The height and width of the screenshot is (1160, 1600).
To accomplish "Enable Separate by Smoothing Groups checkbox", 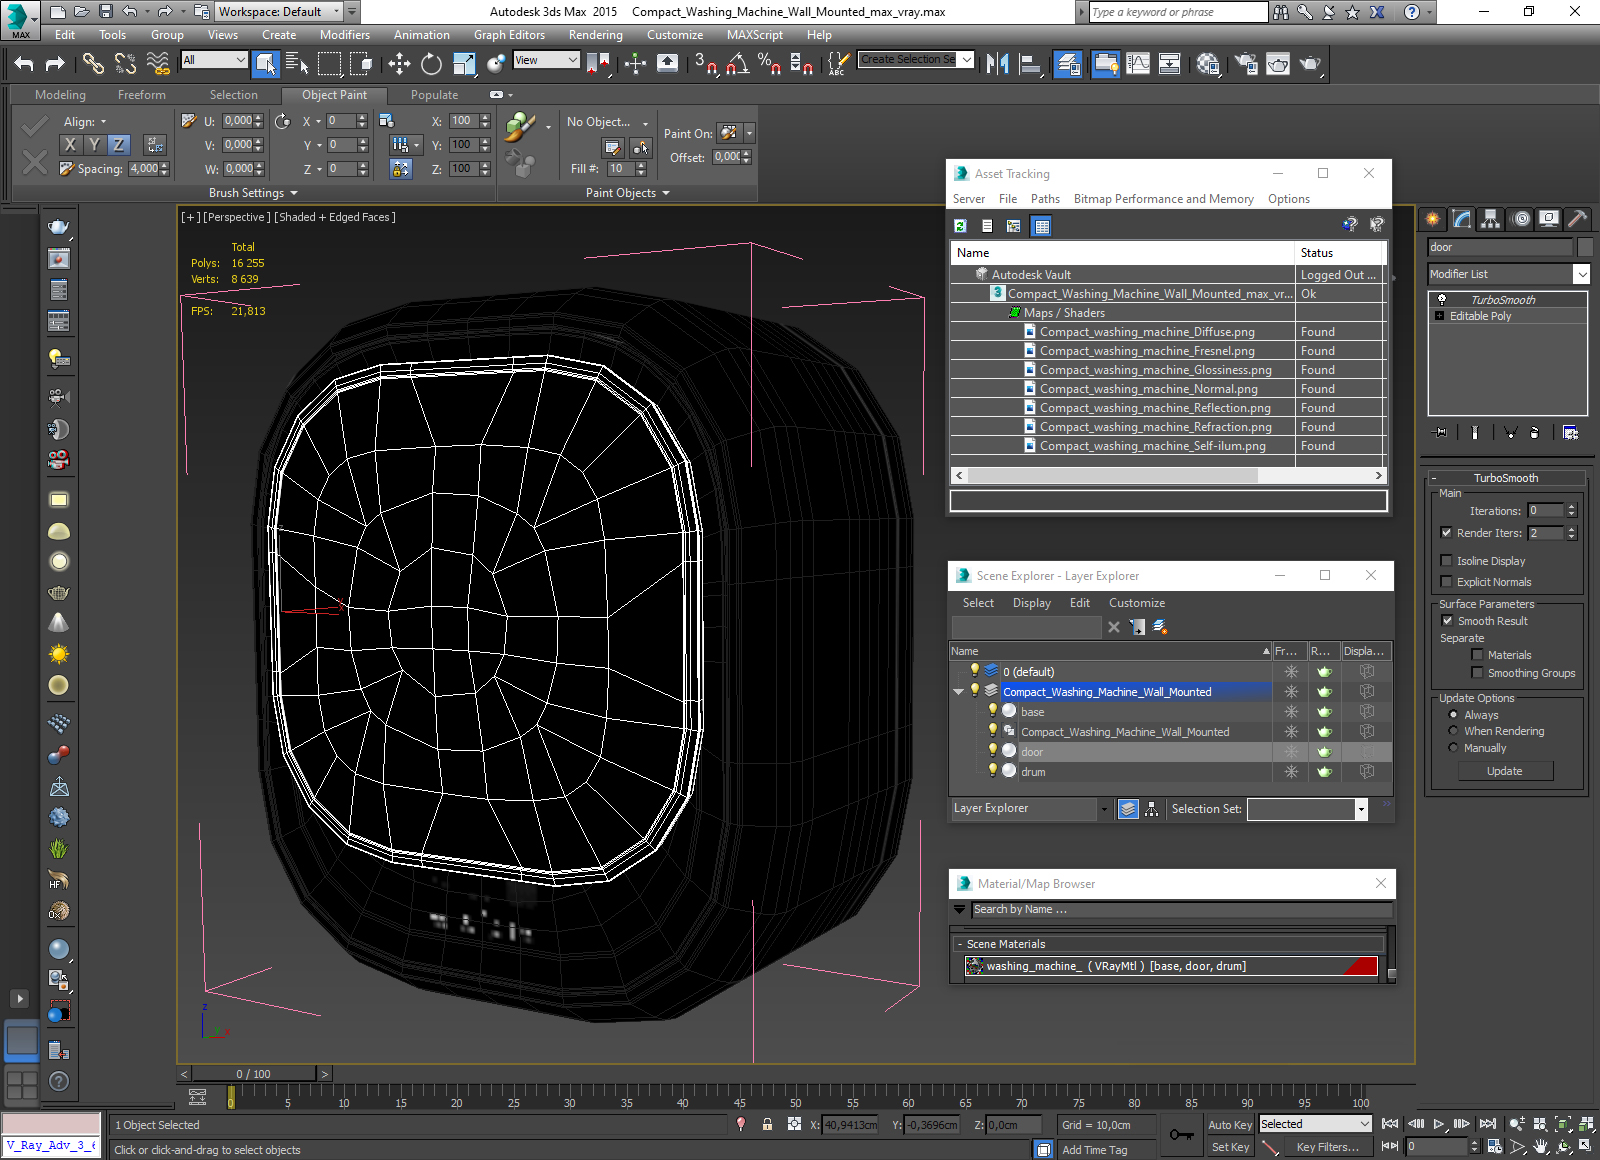I will tap(1477, 673).
